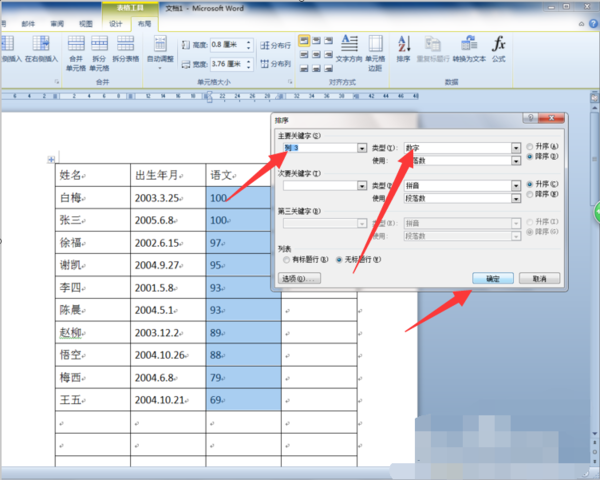Viewport: 600px width, 480px height.
Task: Click the 2005.6.8 date cell
Action: click(168, 220)
